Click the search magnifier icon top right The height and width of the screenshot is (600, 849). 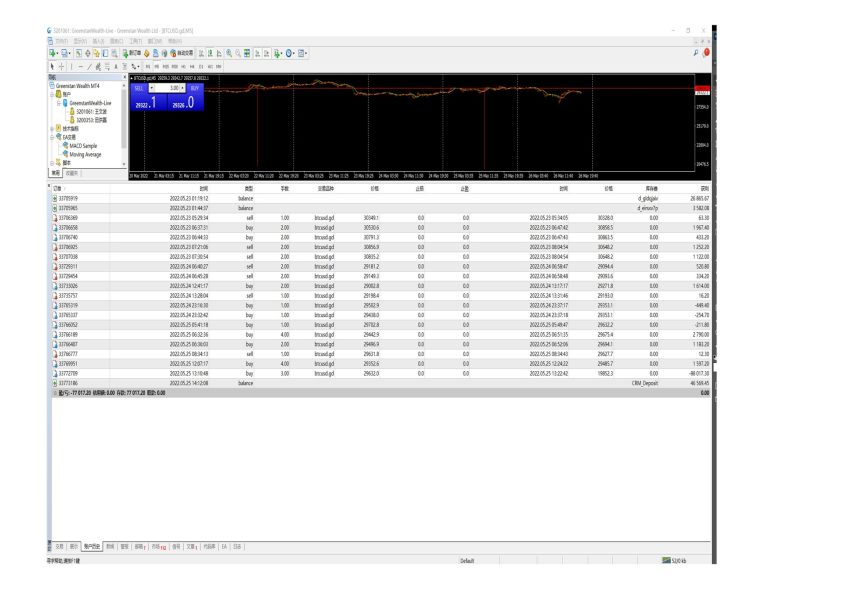696,53
